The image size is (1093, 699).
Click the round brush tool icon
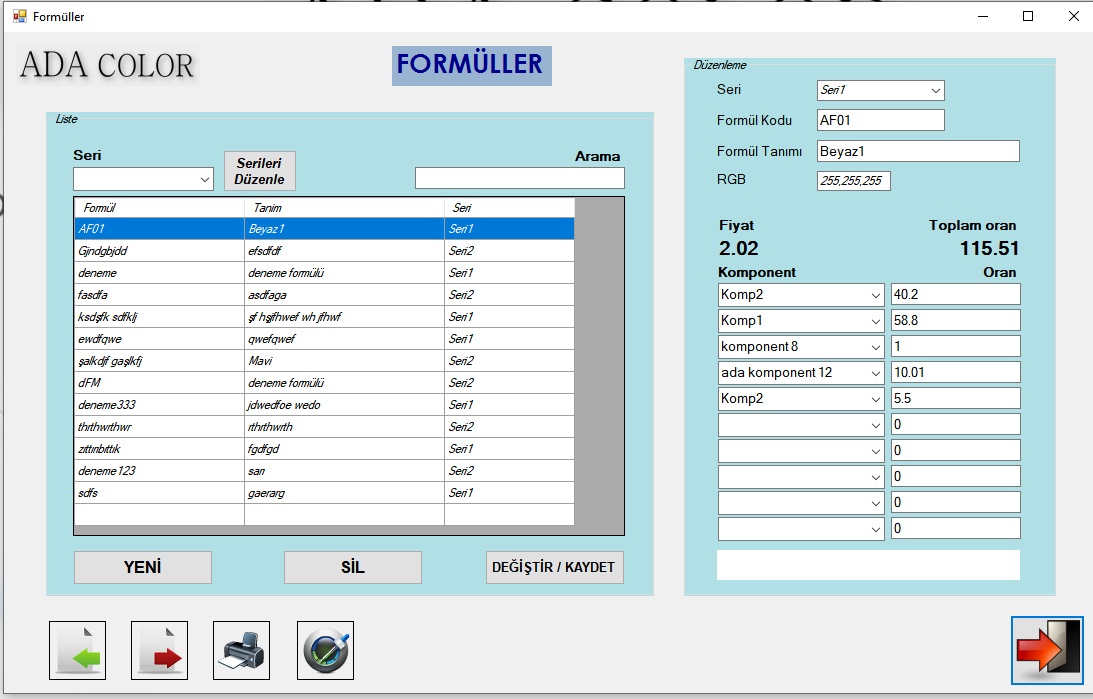(x=325, y=650)
